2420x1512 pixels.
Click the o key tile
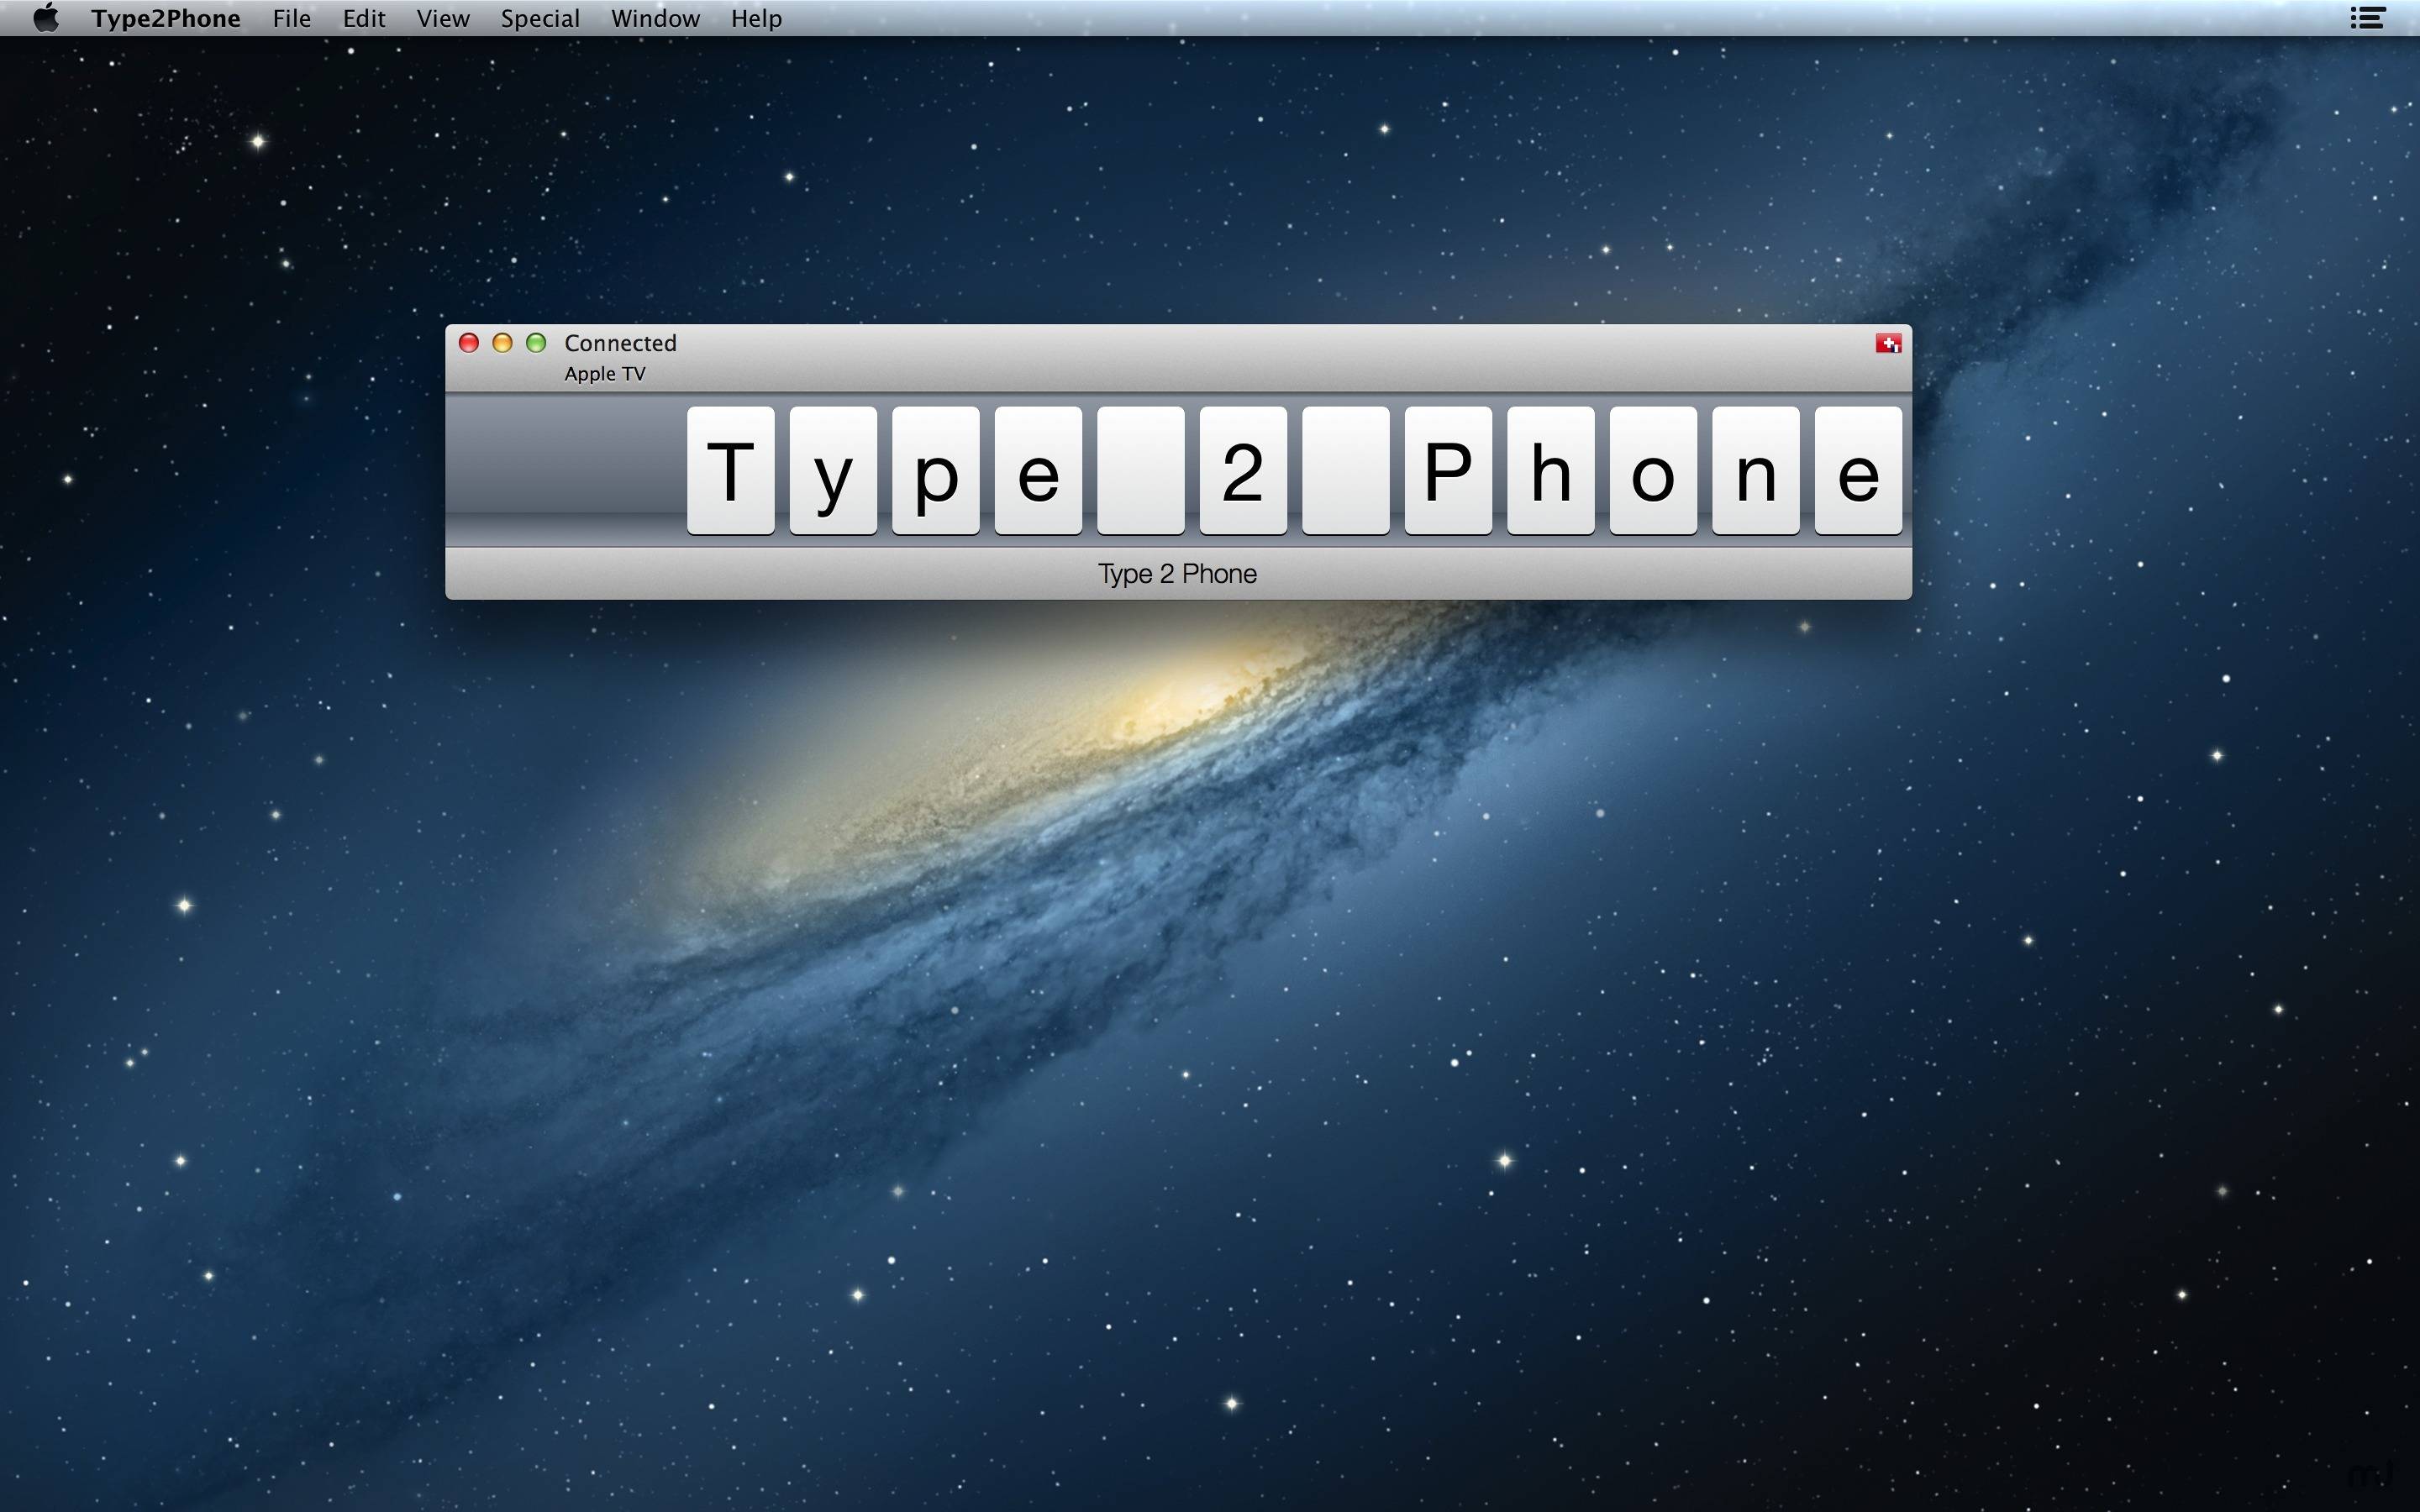pos(1653,471)
